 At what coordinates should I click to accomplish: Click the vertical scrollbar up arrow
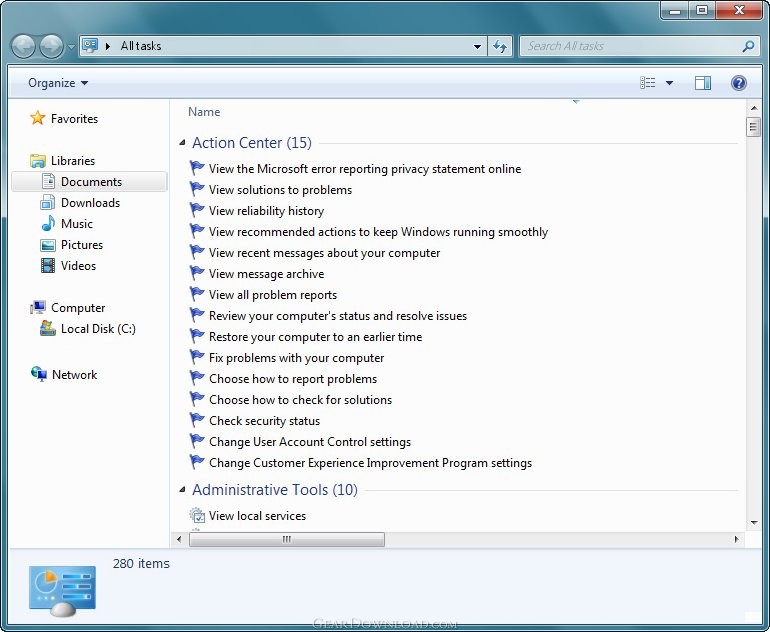[x=753, y=108]
